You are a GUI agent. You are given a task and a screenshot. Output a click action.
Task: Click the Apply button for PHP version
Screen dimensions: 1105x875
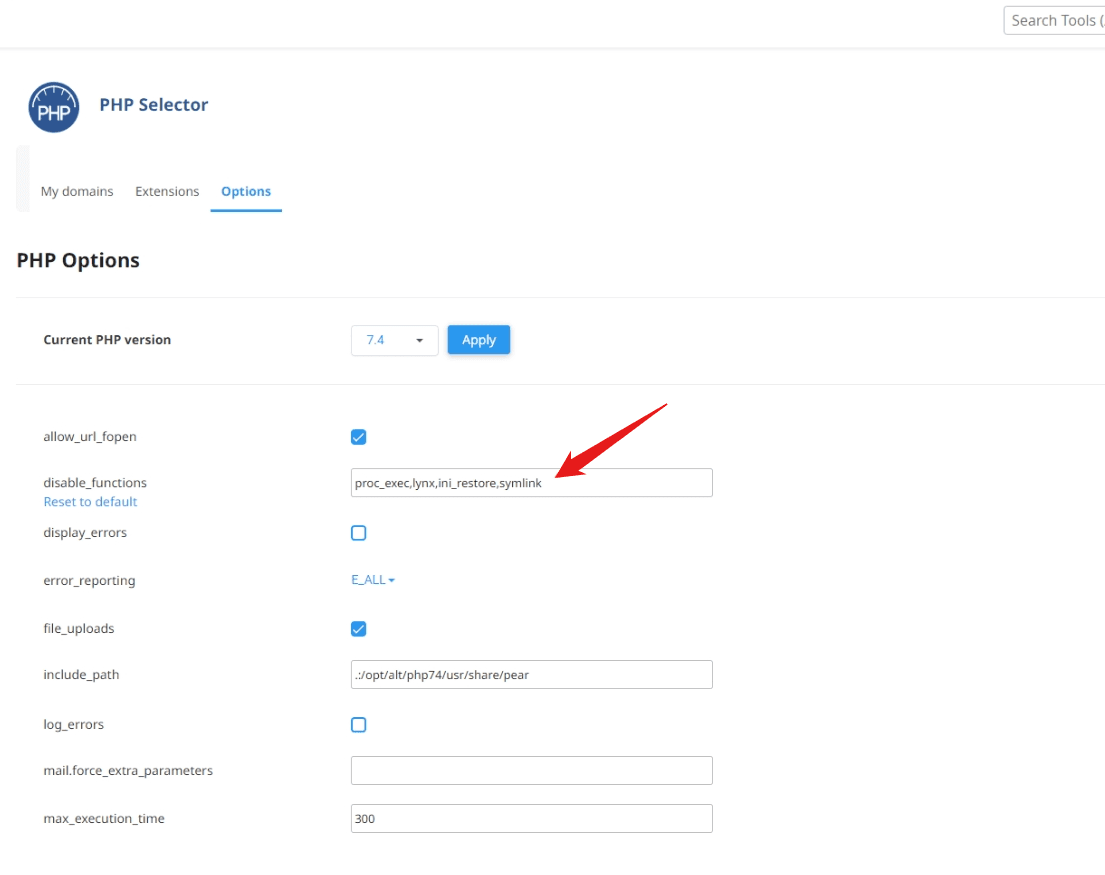click(x=478, y=340)
